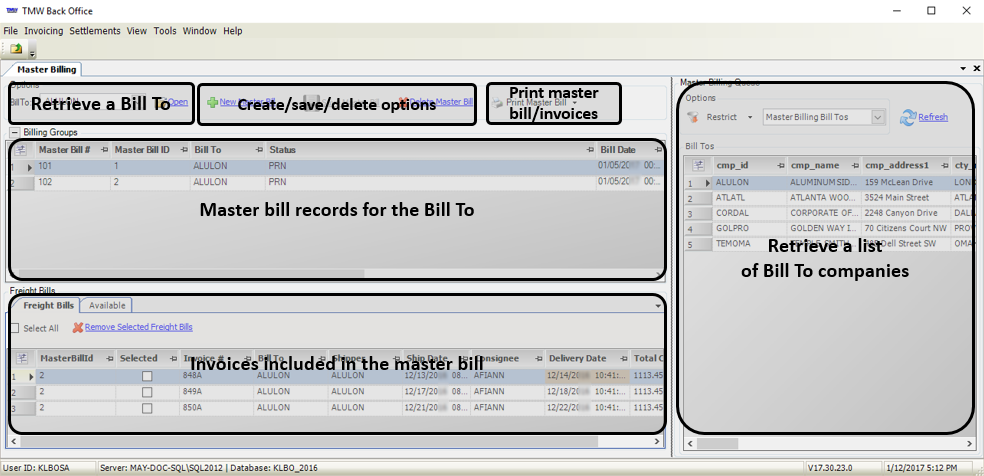984x476 pixels.
Task: Select the ATLATL company row
Action: pyautogui.click(x=831, y=198)
